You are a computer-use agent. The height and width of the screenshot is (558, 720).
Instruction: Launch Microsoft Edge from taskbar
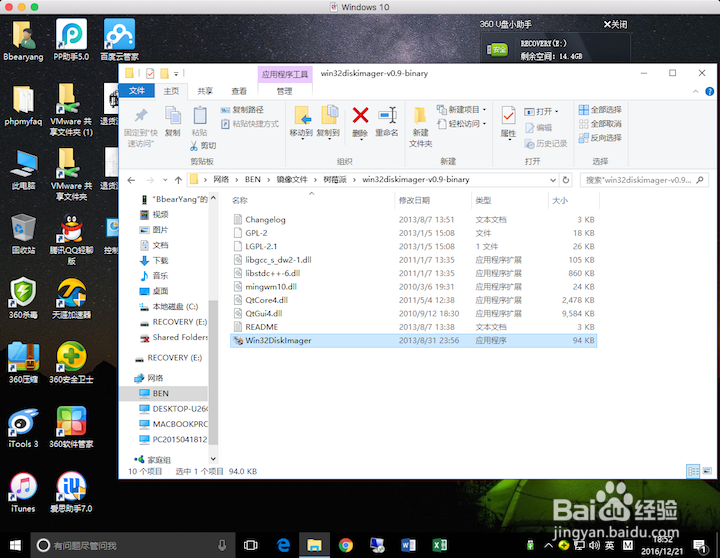click(283, 545)
